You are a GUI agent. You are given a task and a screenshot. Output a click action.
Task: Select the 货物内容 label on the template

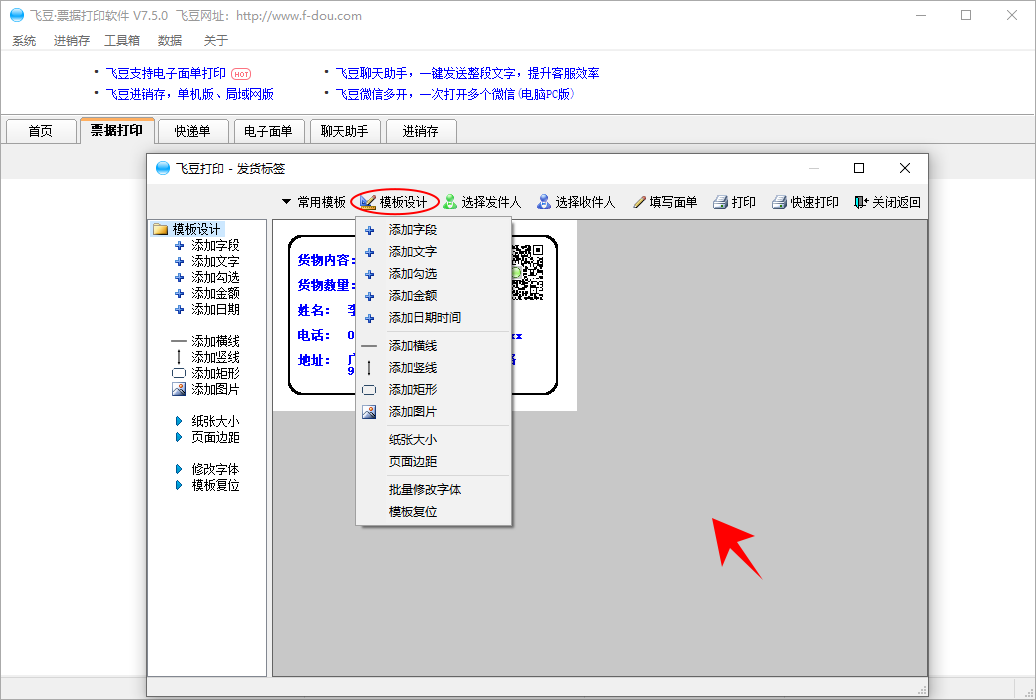coord(326,260)
